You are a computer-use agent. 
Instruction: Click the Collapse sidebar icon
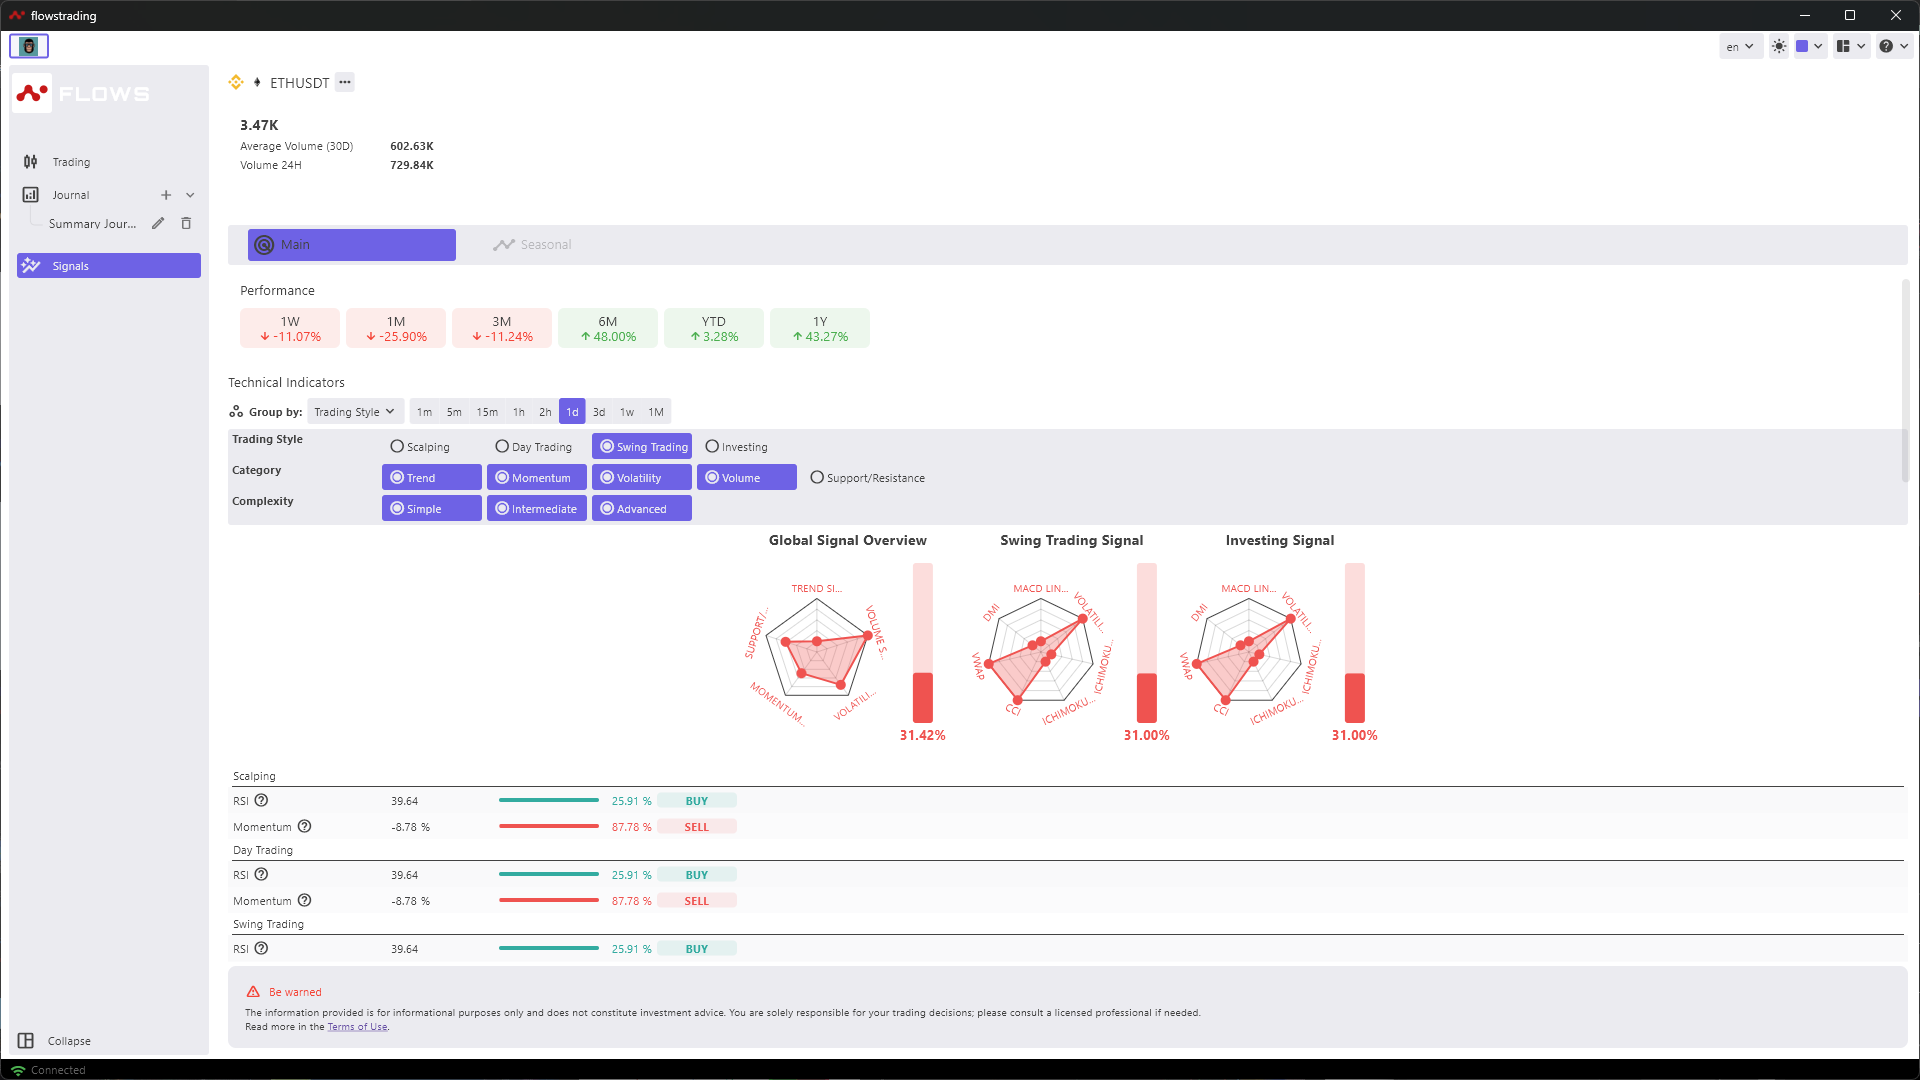pos(26,1041)
